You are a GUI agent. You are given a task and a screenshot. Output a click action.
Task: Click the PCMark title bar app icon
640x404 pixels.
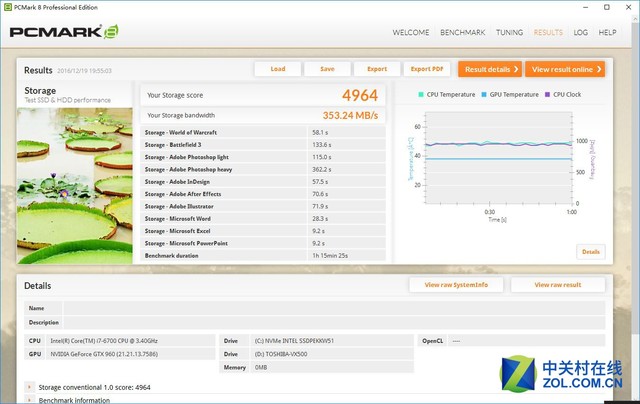click(7, 7)
